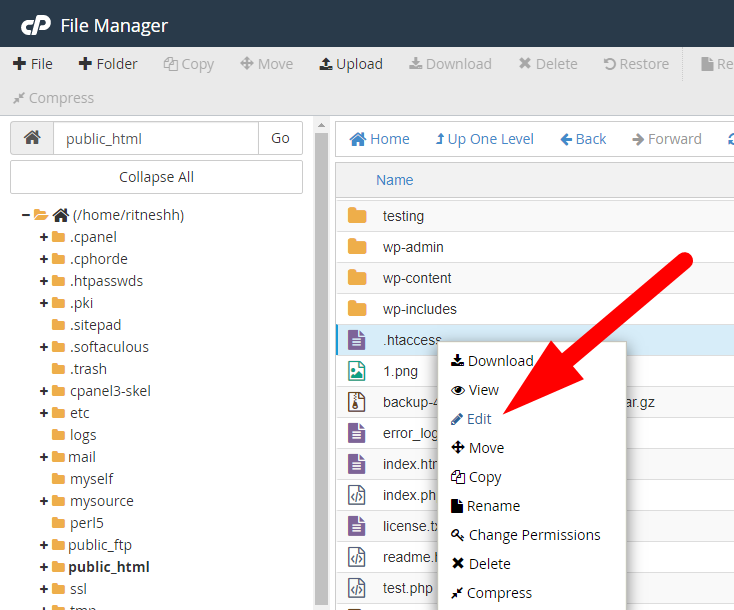Select the .trash tree folder
The height and width of the screenshot is (610, 734).
(x=79, y=369)
